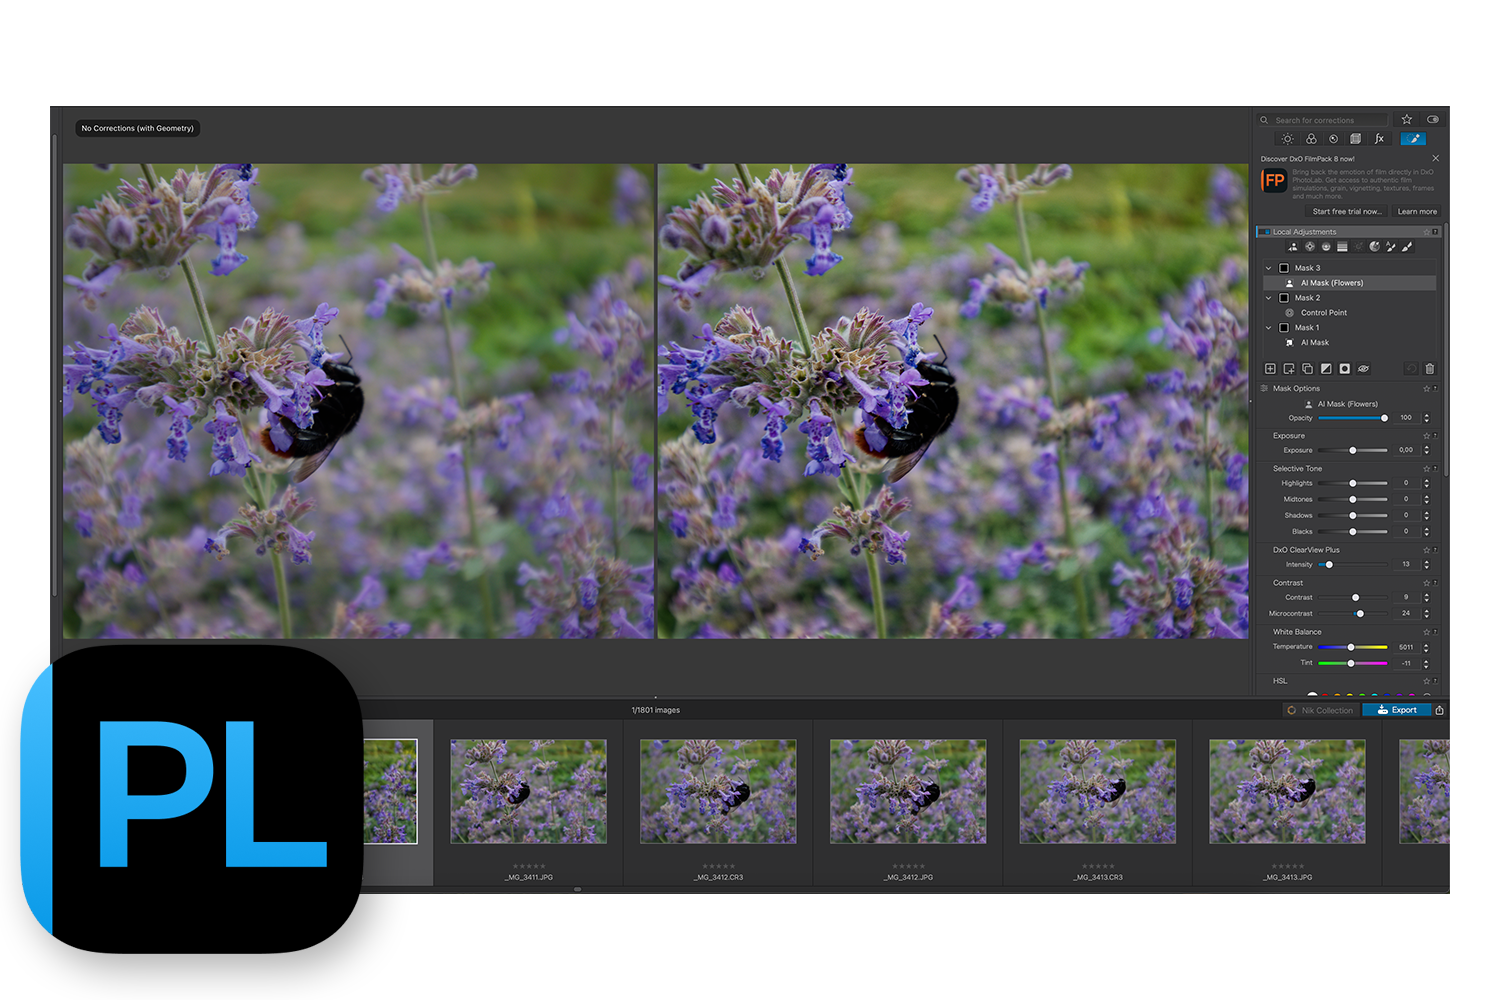Adjust the Microcontrast slider
Image resolution: width=1500 pixels, height=1000 pixels.
[1353, 614]
